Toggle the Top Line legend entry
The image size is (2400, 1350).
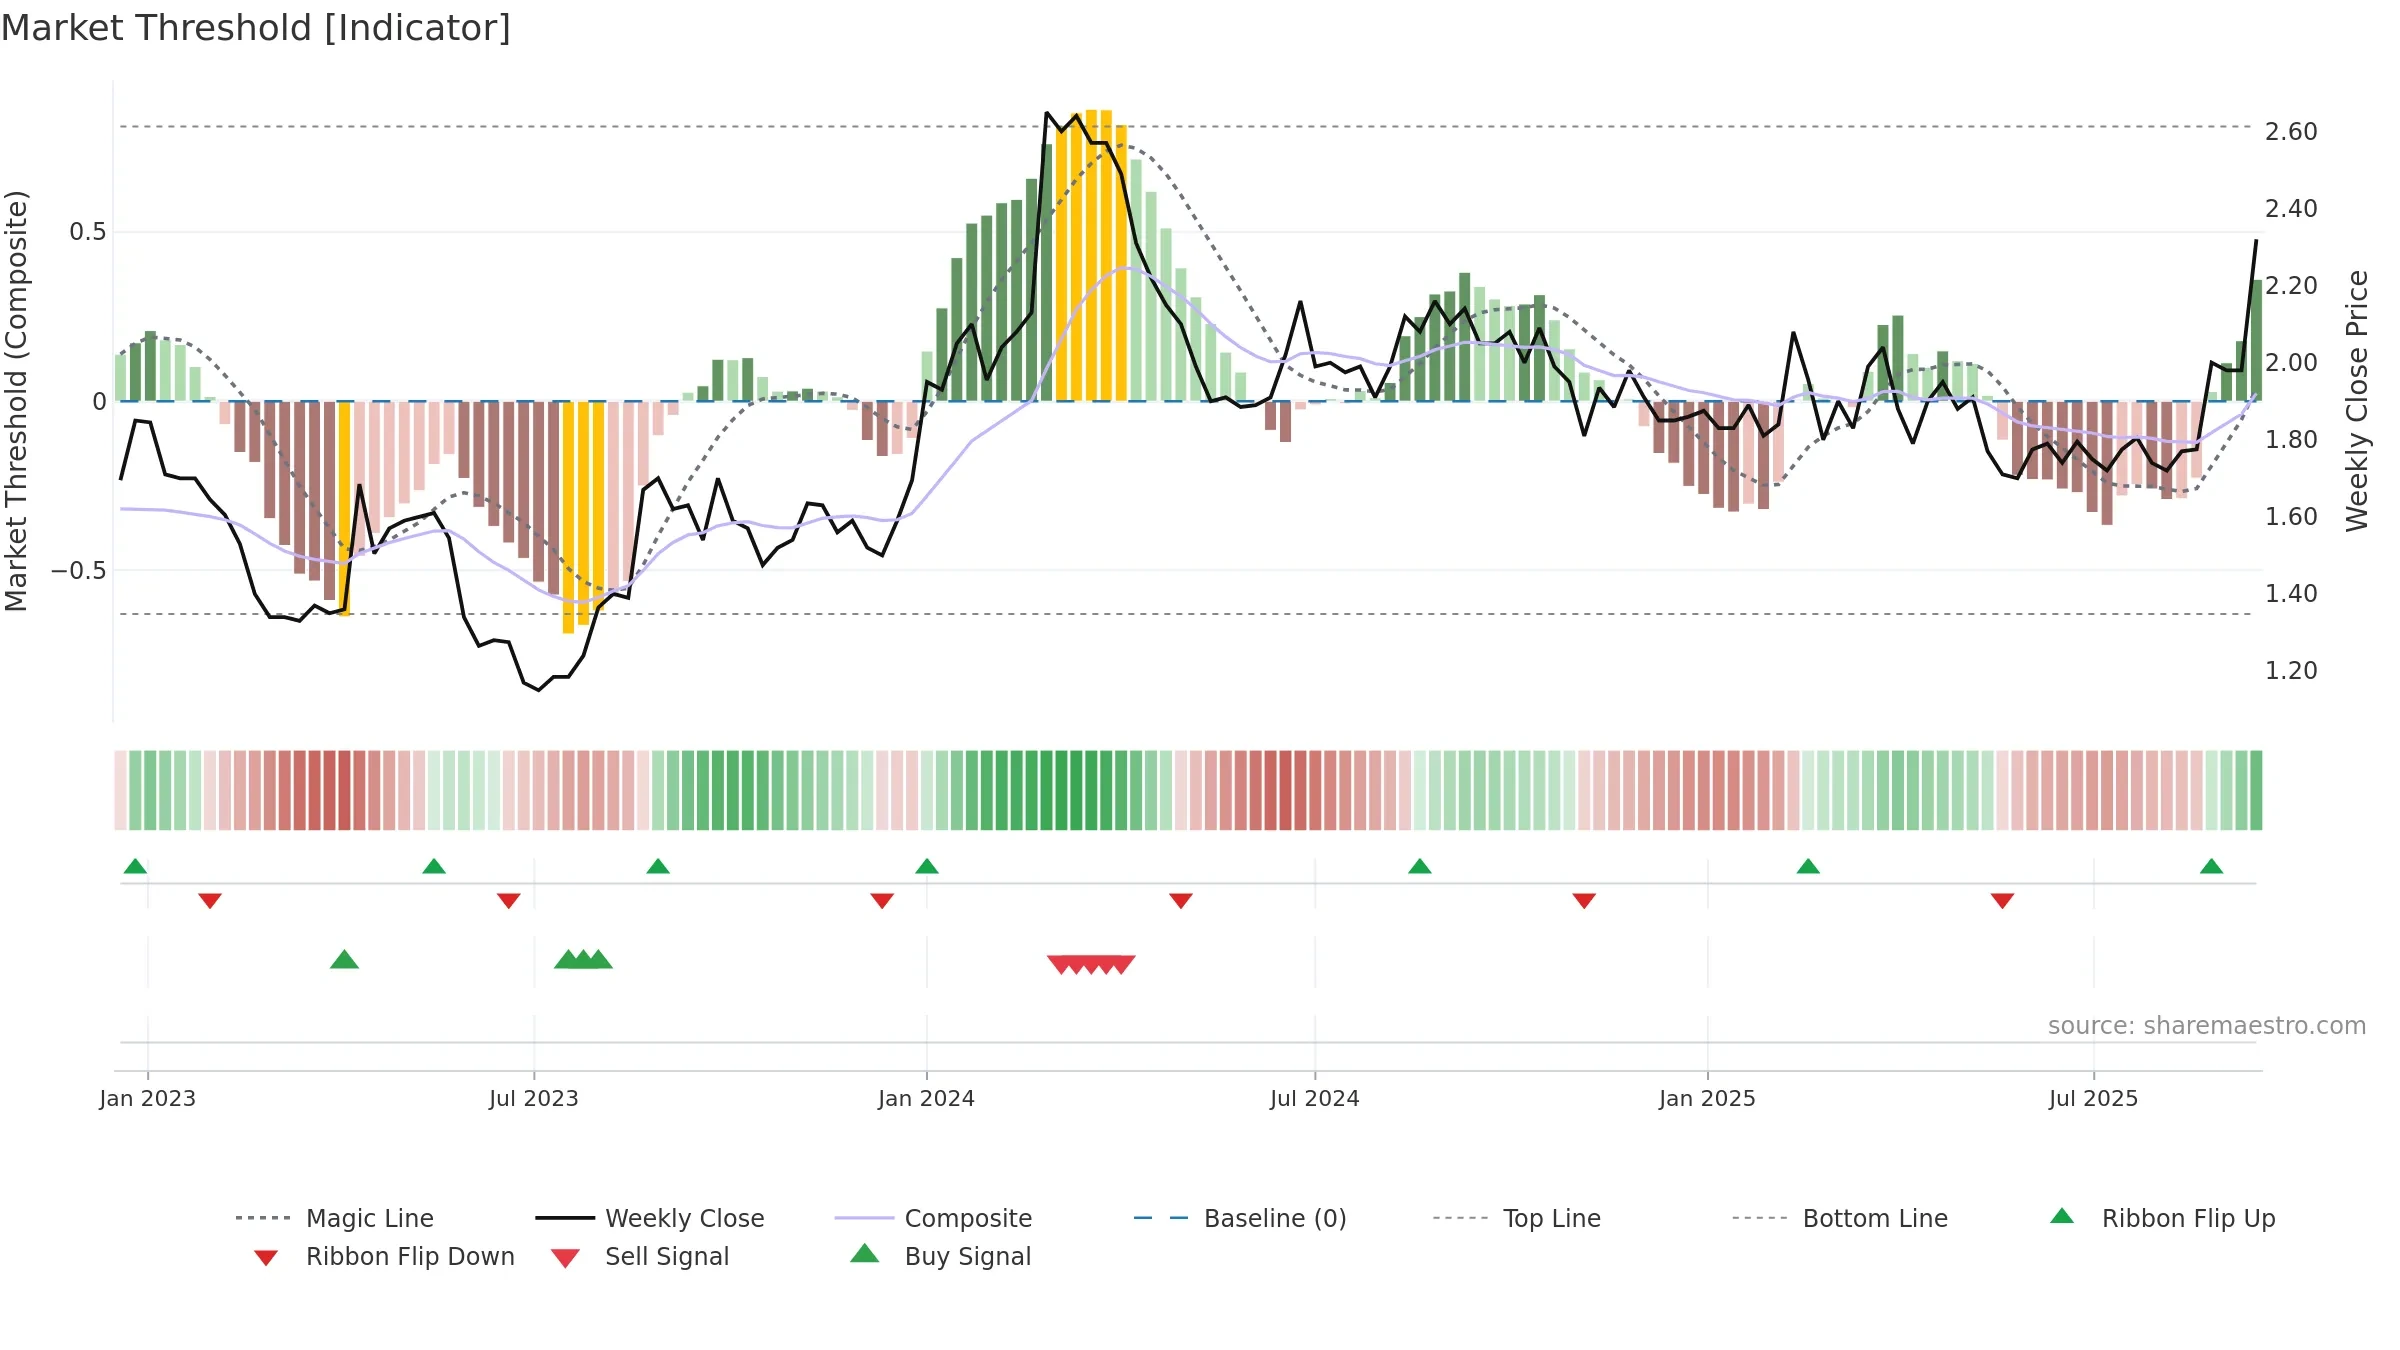(x=1516, y=1218)
